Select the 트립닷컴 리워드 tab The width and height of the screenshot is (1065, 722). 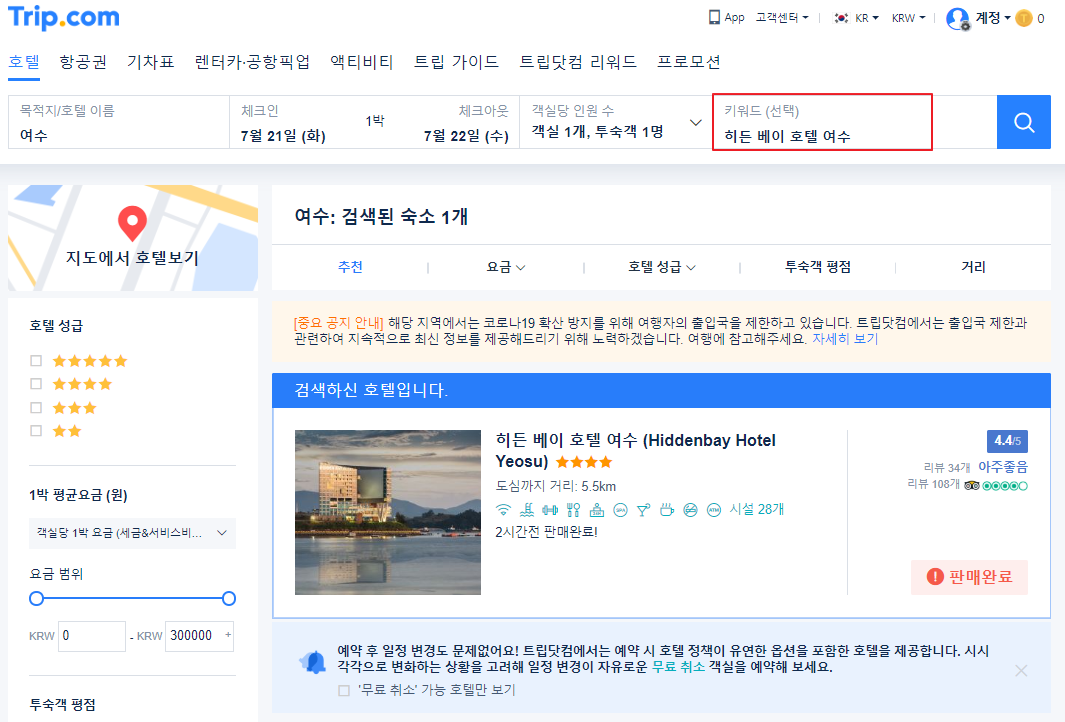click(x=577, y=62)
